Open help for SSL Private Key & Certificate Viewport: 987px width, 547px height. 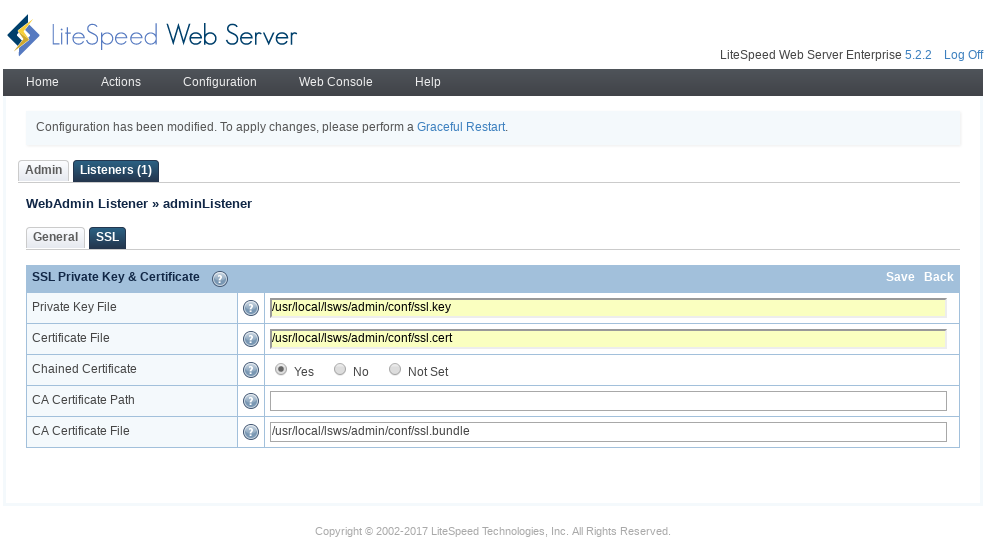click(220, 279)
